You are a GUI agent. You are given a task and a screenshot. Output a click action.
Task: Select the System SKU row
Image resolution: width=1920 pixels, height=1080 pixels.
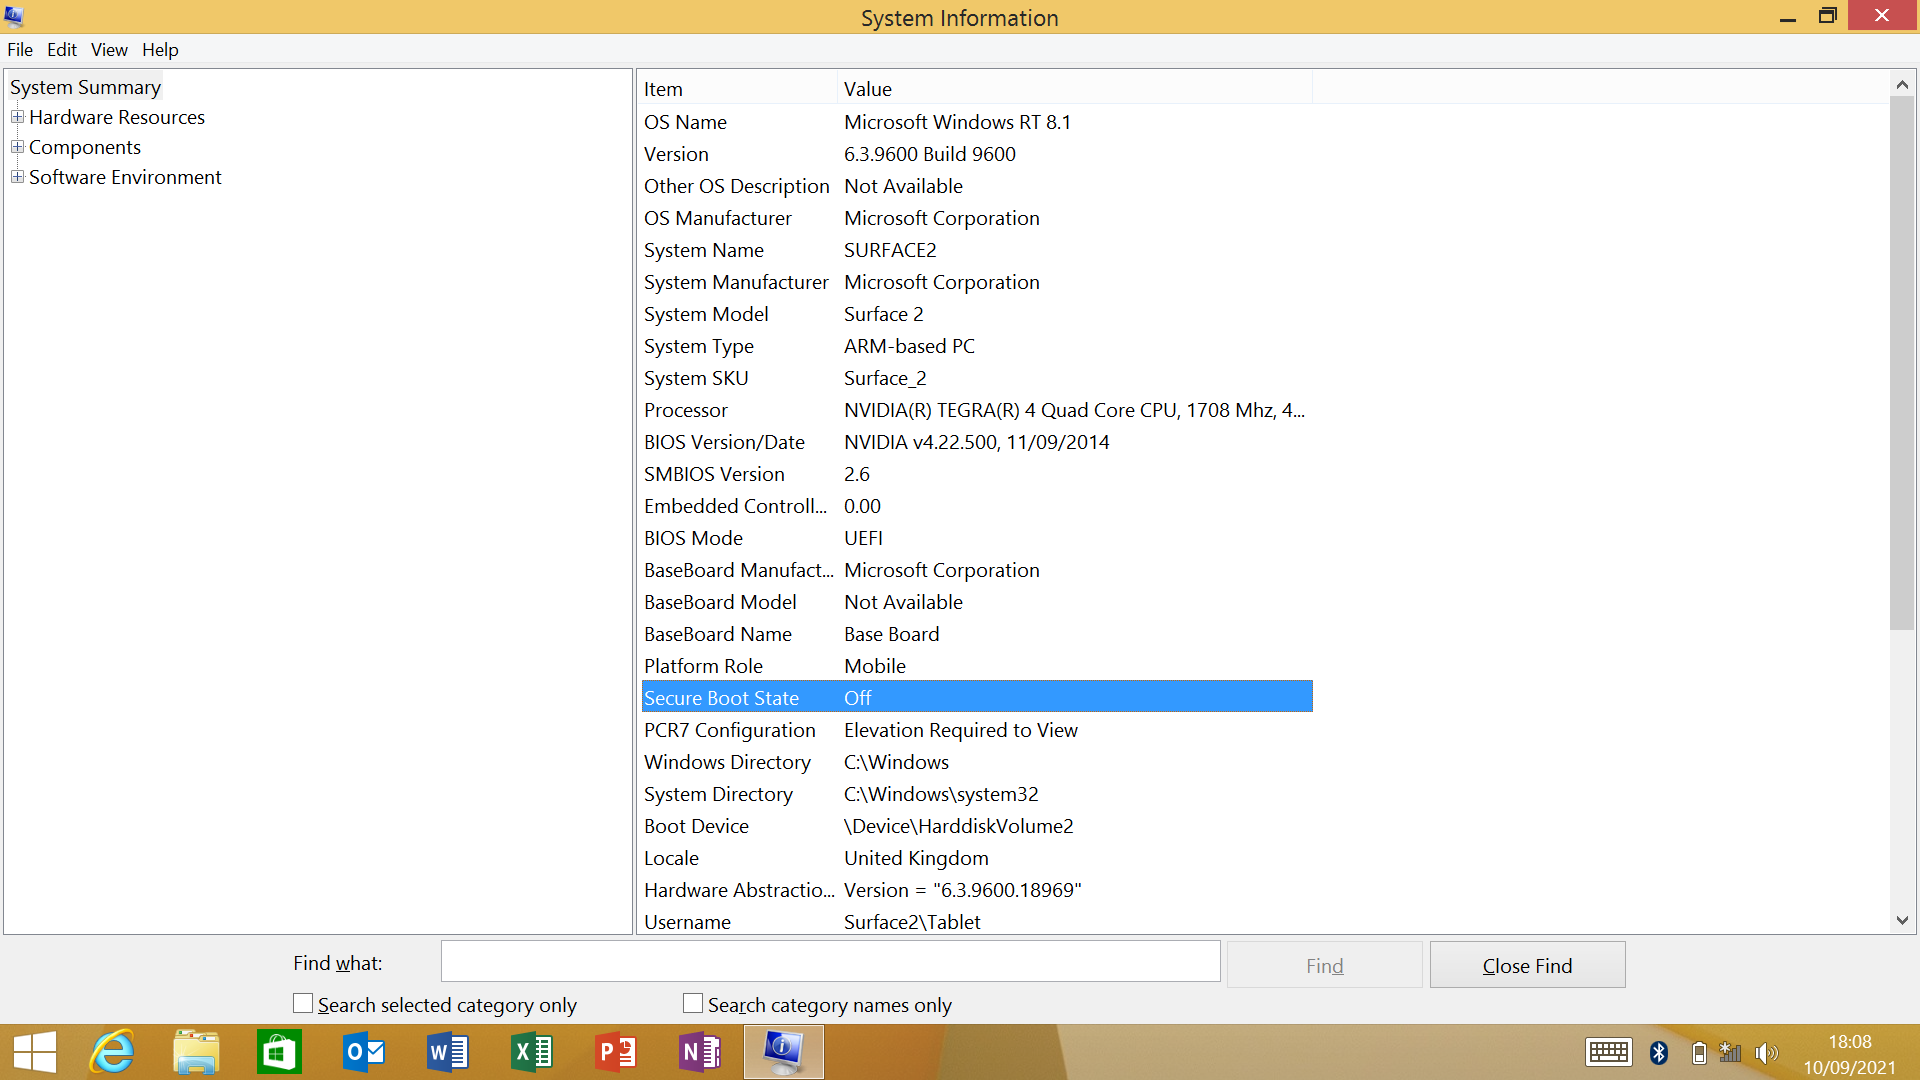(x=976, y=378)
